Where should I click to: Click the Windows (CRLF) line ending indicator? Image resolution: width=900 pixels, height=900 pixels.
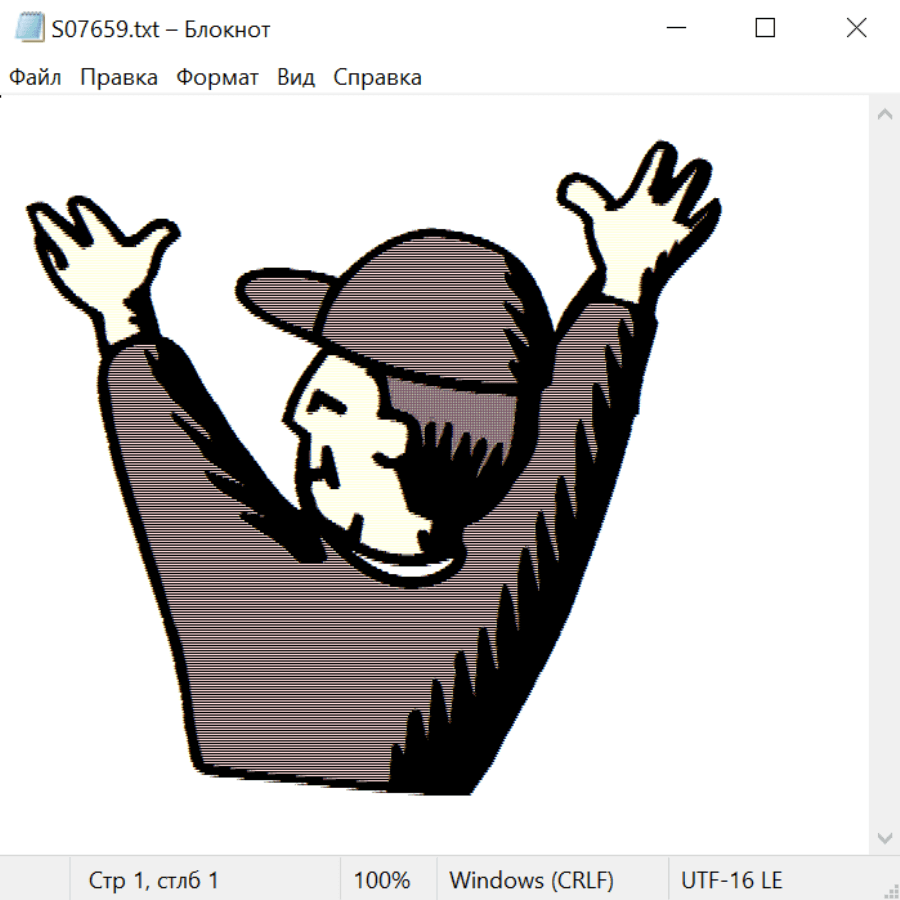pos(531,880)
